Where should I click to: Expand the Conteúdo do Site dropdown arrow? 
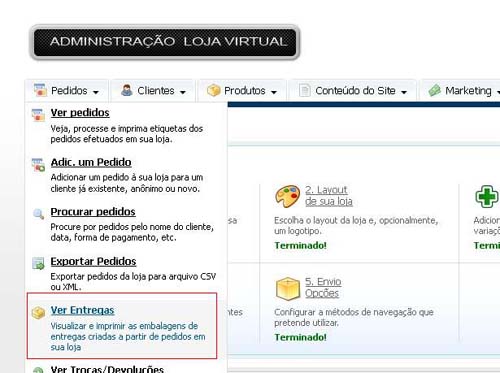click(404, 92)
